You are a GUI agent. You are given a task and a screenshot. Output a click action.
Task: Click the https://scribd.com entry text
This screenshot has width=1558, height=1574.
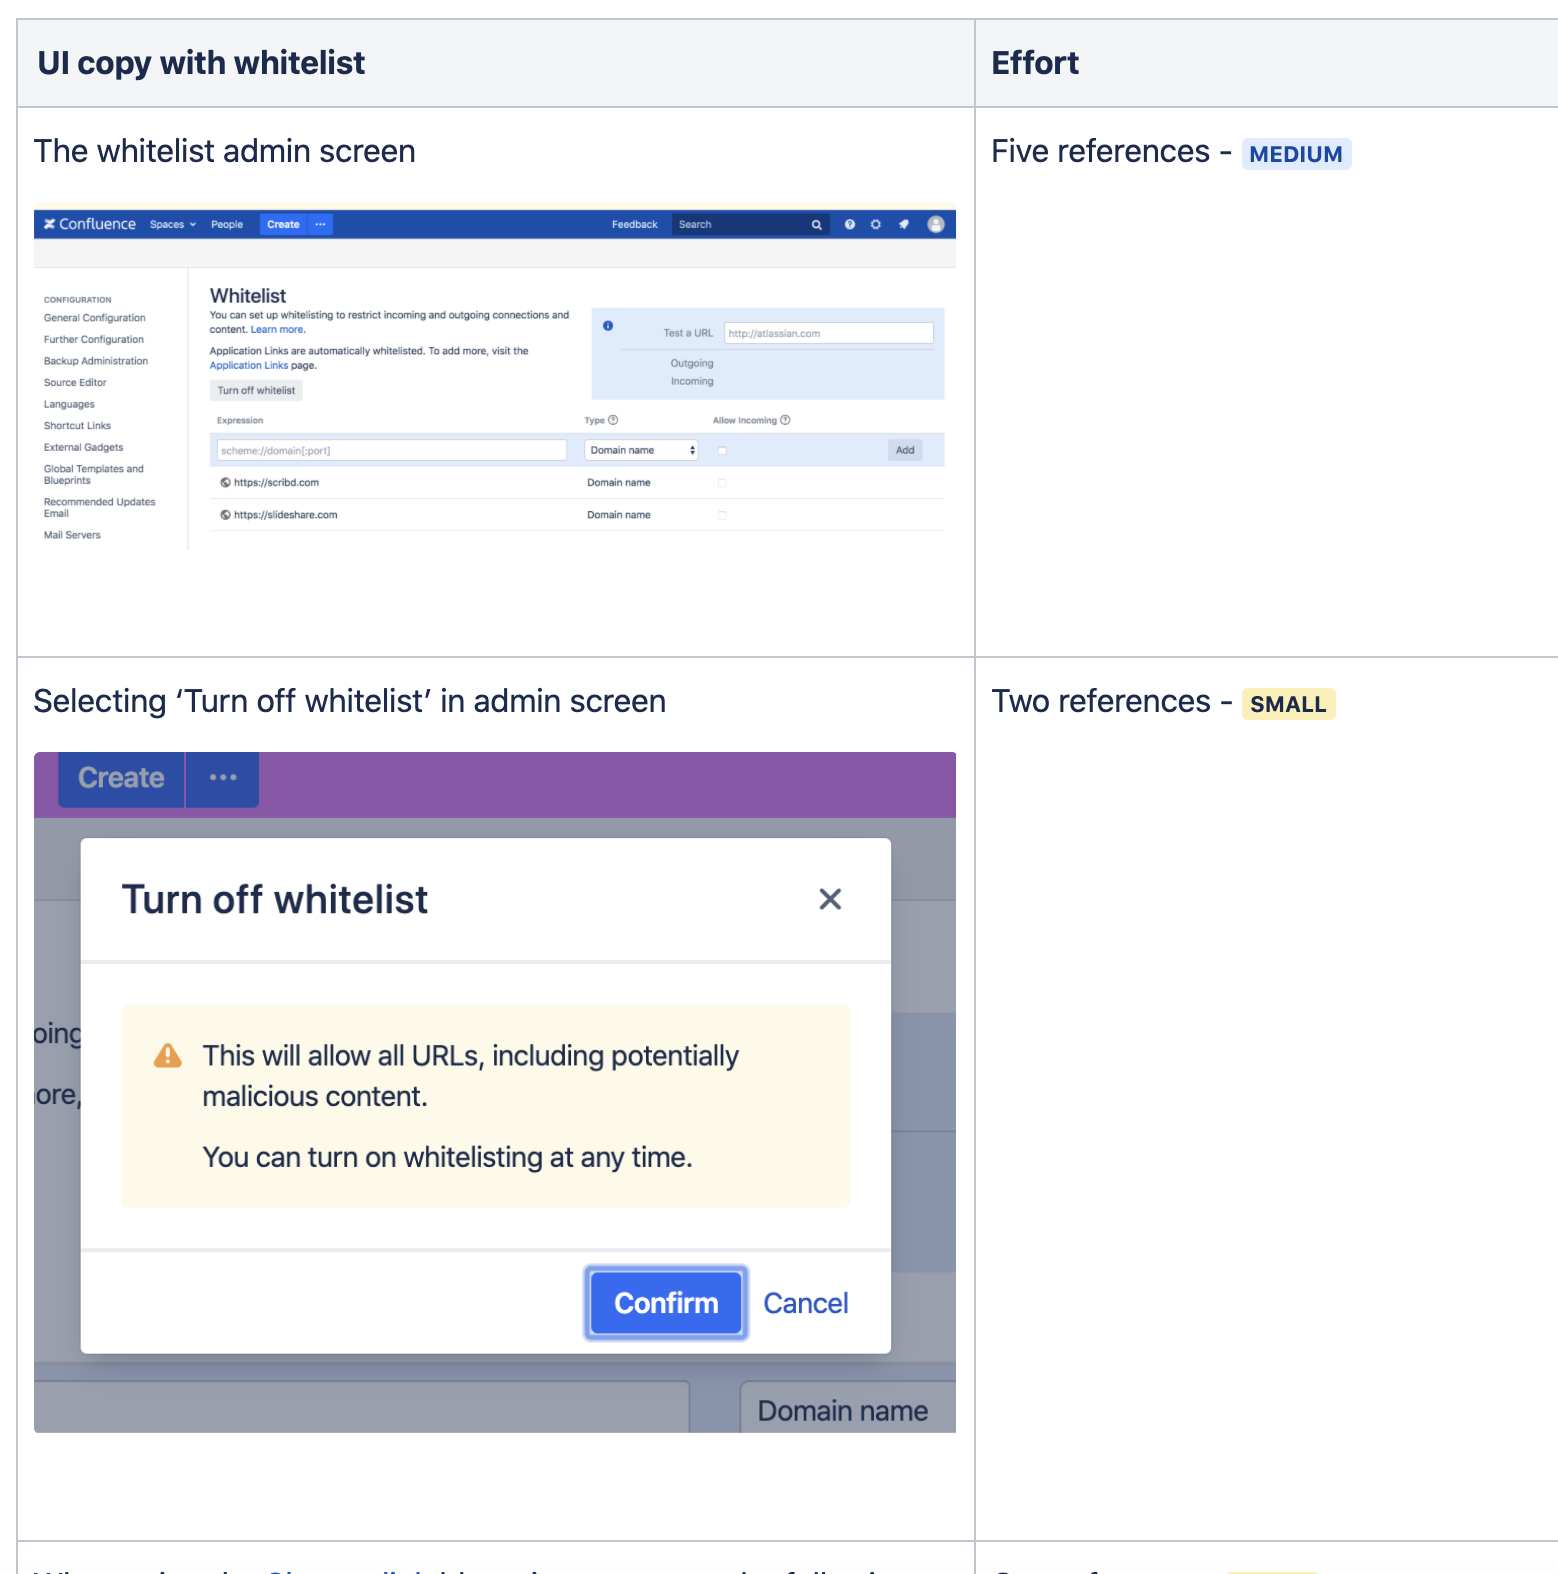(276, 483)
